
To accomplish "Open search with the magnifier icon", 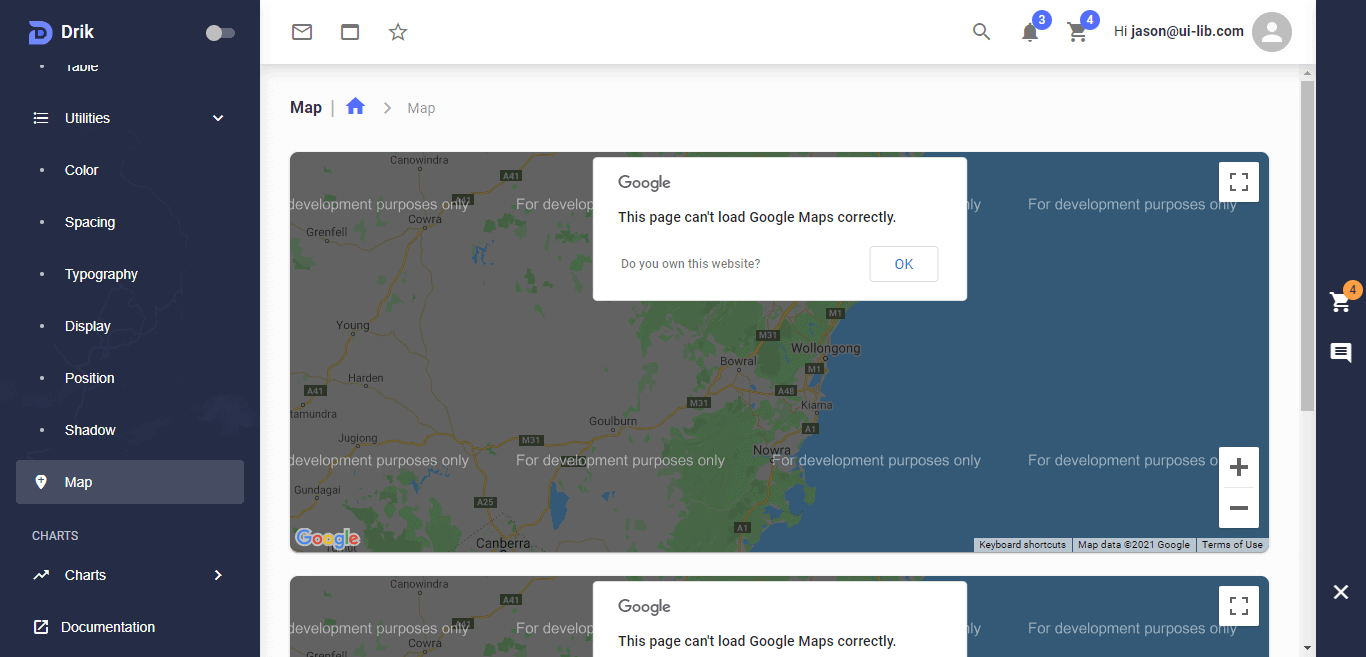I will tap(982, 32).
